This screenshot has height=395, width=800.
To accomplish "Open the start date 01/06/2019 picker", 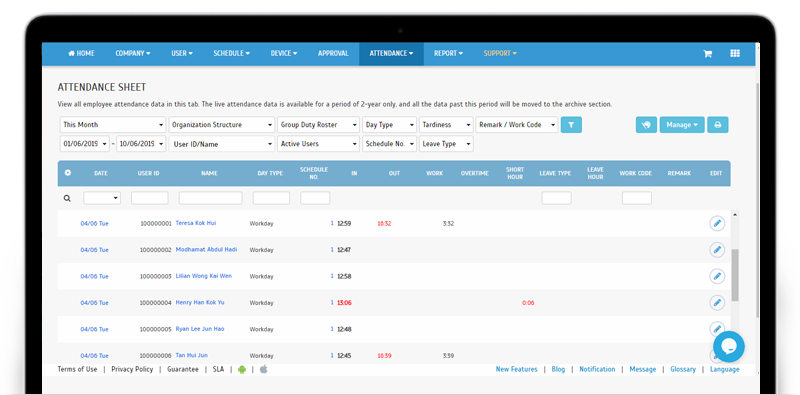I will click(85, 144).
